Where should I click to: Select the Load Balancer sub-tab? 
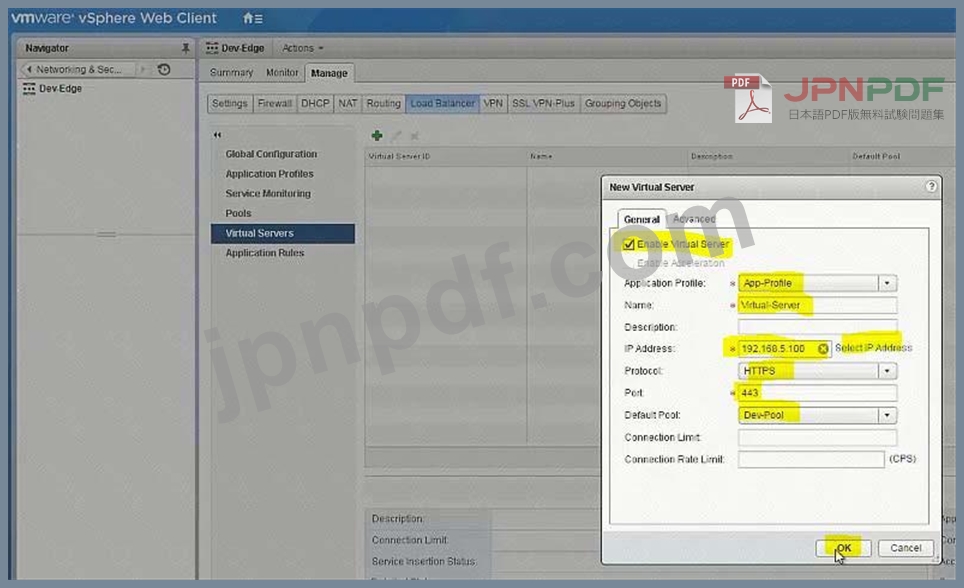pyautogui.click(x=443, y=103)
